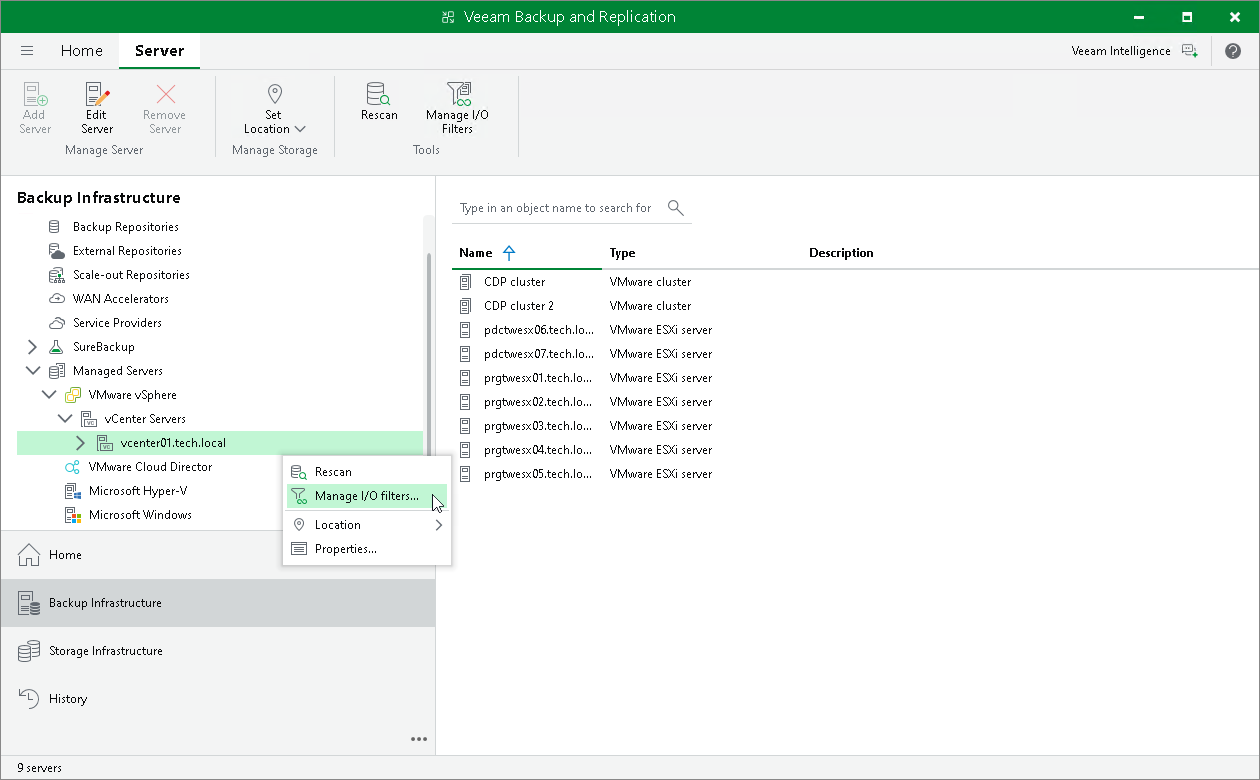Click the History clock icon

pyautogui.click(x=29, y=699)
